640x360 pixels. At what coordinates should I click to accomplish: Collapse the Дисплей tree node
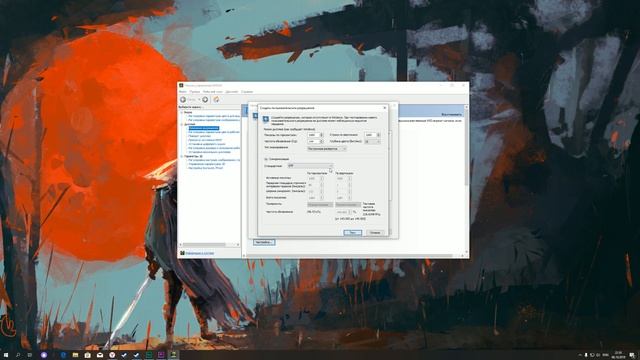[182, 124]
